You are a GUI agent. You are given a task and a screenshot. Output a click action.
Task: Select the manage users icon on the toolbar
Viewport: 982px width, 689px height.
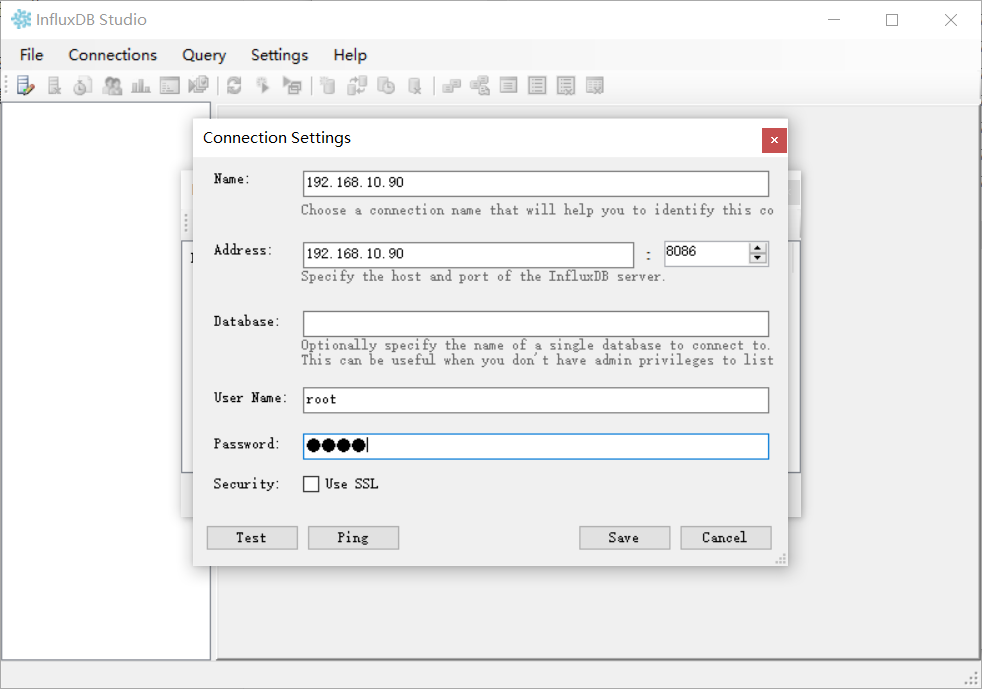pos(111,85)
